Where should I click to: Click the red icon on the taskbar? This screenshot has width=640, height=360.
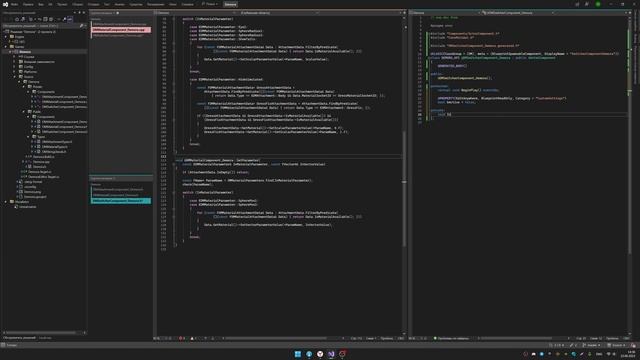[342, 354]
